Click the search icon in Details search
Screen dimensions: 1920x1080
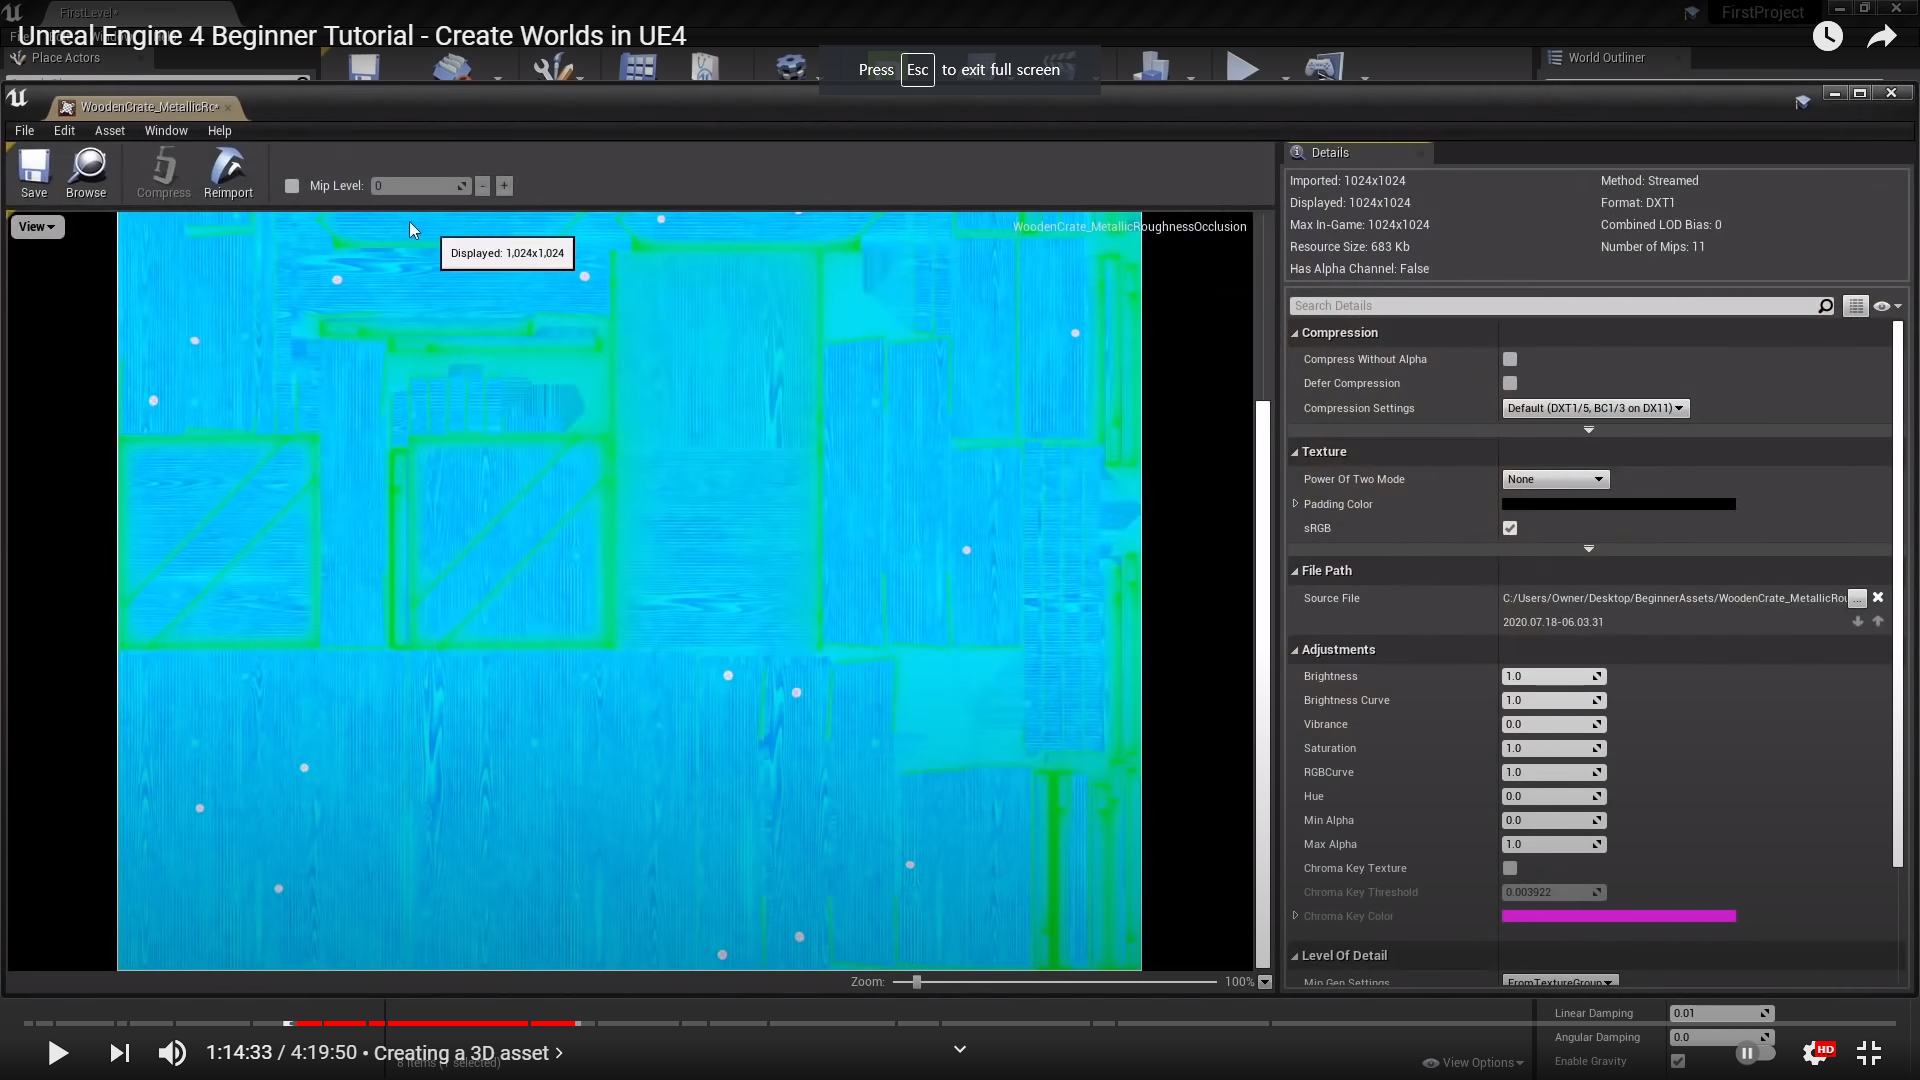1825,306
